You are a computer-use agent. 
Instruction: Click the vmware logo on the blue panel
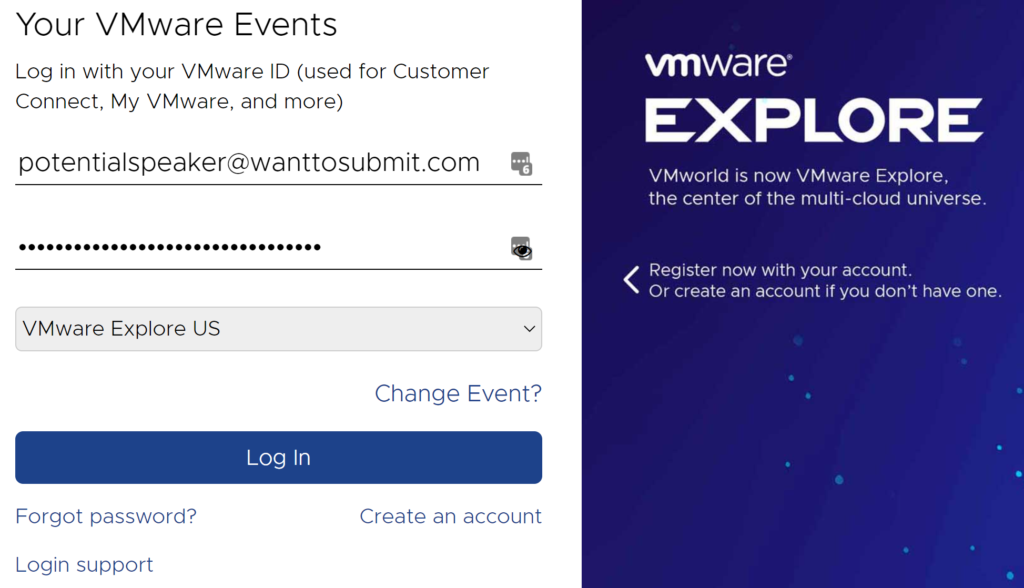(718, 65)
